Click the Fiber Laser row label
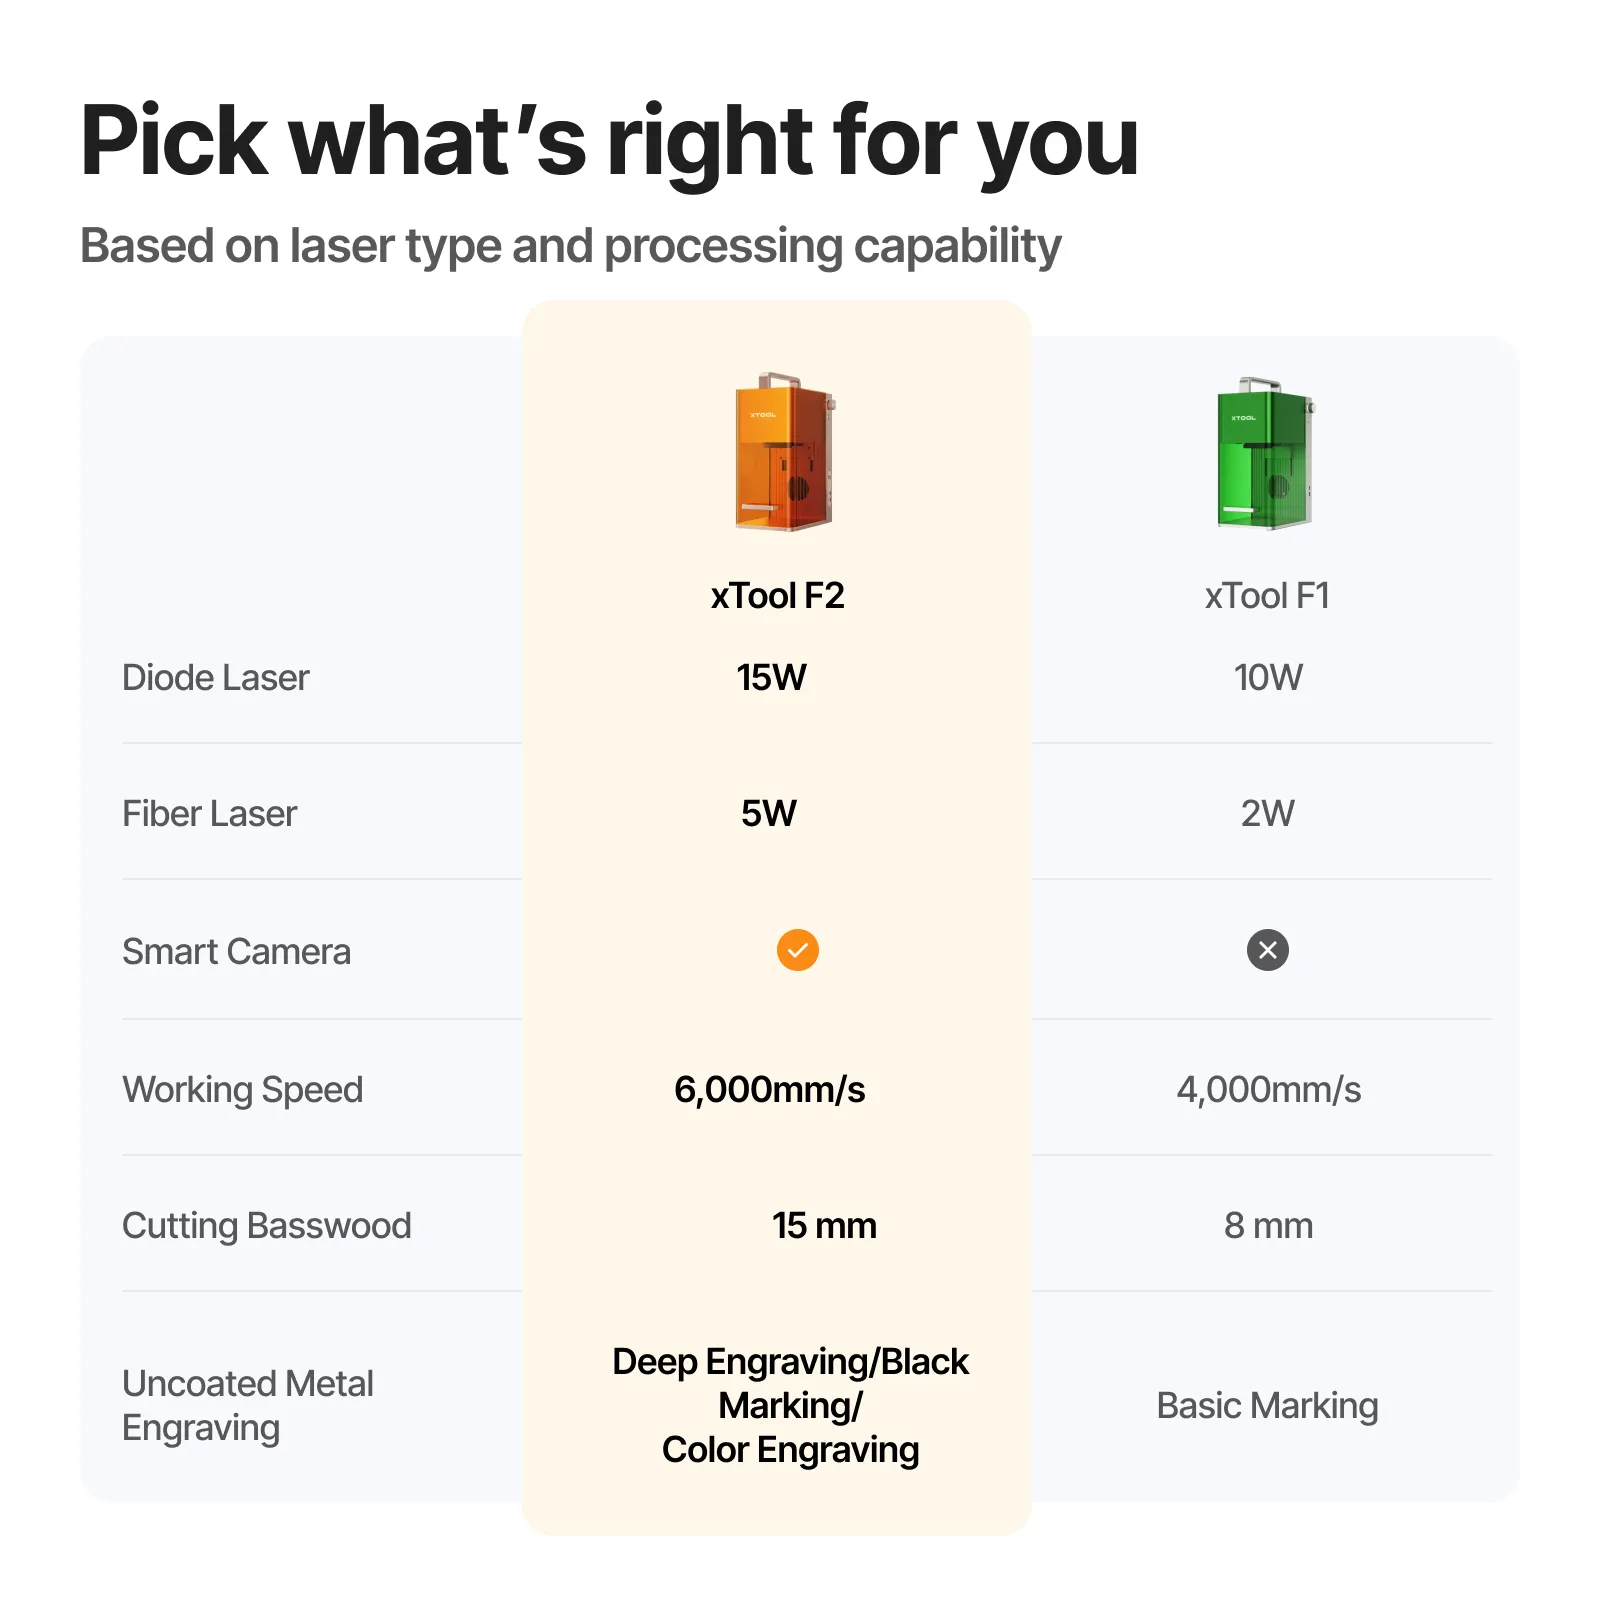 pyautogui.click(x=210, y=814)
